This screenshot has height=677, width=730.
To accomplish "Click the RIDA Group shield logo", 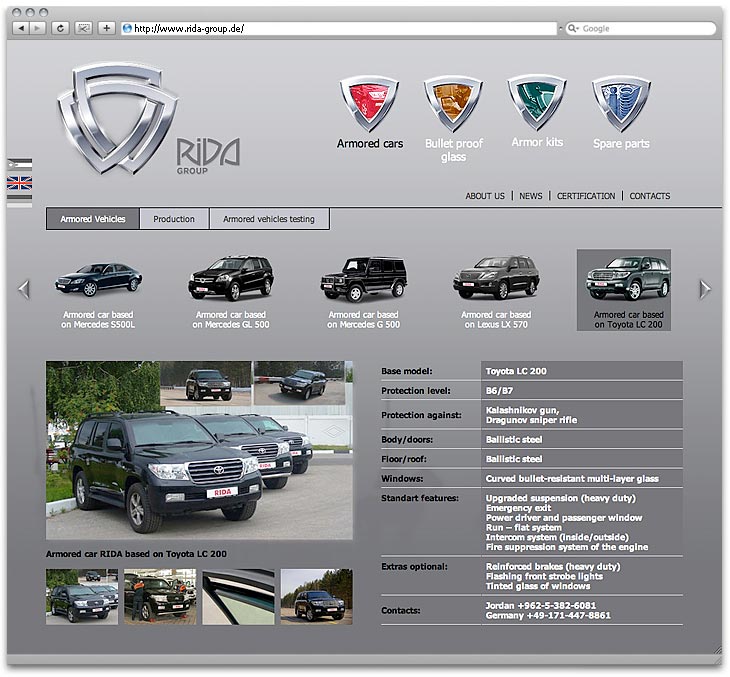I will pyautogui.click(x=118, y=118).
